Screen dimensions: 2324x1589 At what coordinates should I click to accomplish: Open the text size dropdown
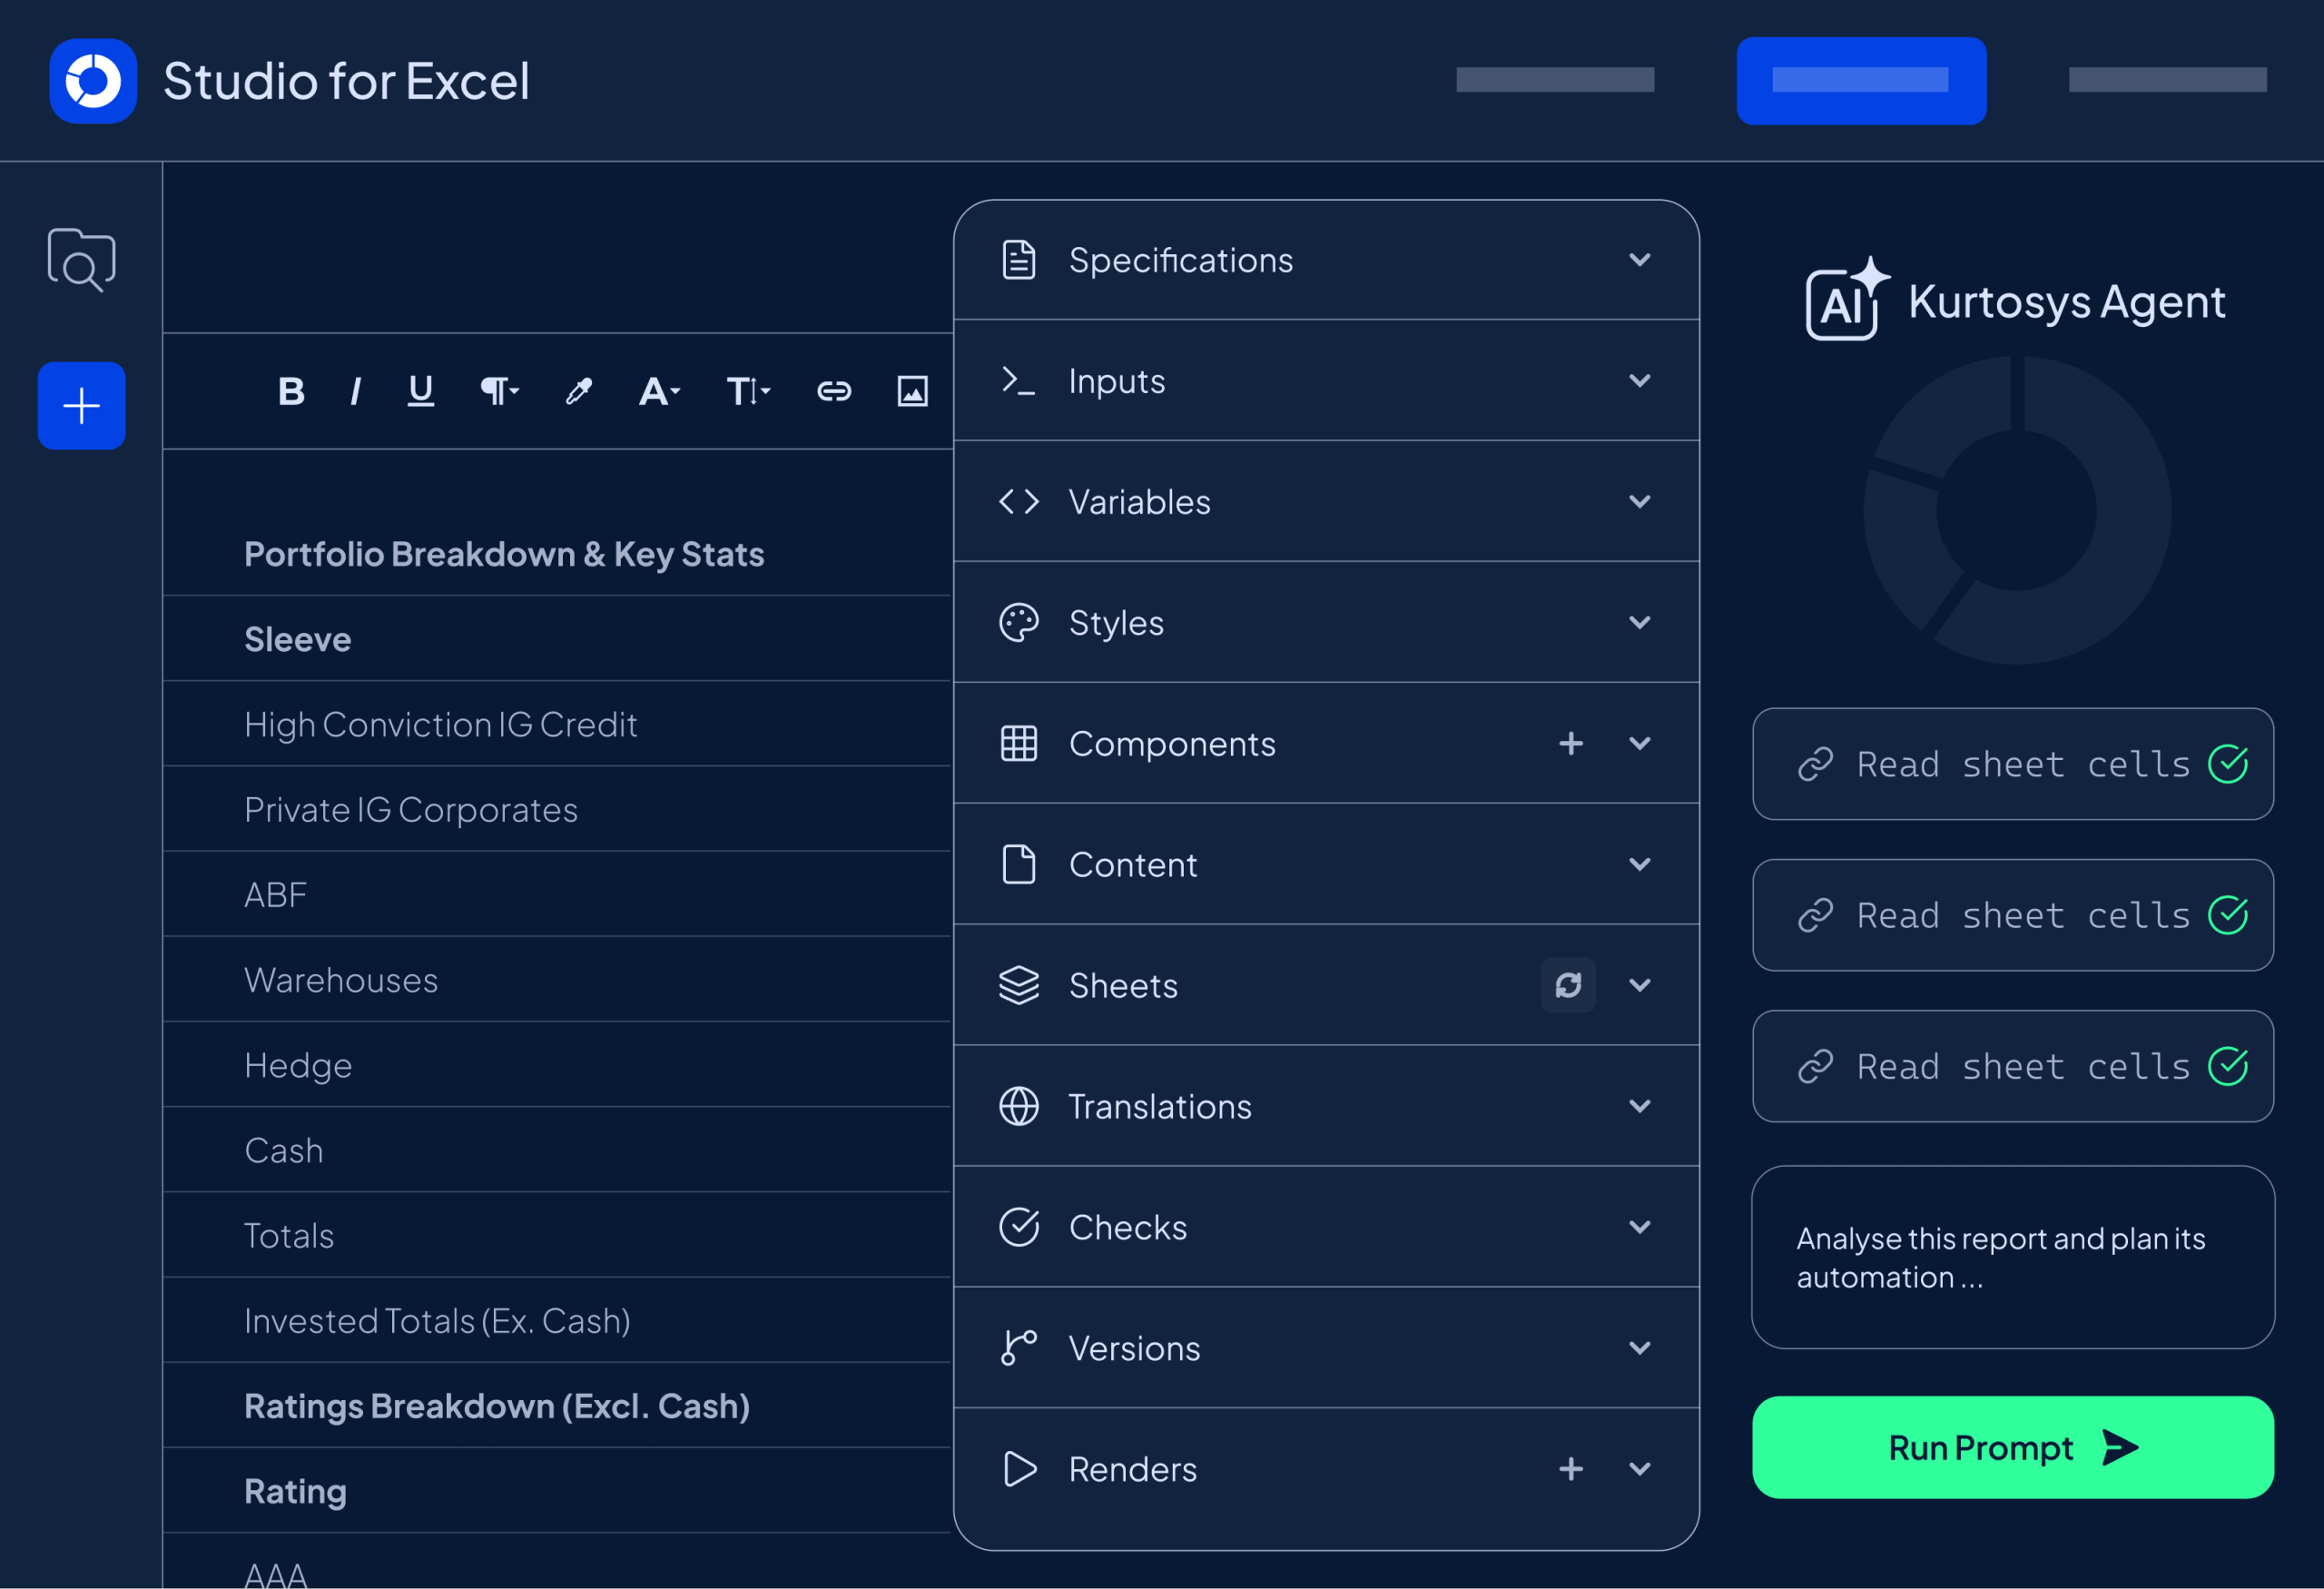point(748,391)
